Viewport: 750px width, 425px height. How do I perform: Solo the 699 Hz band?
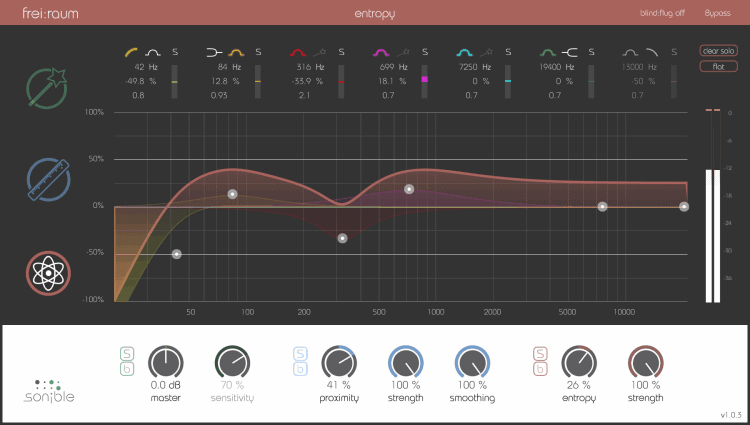tap(425, 52)
